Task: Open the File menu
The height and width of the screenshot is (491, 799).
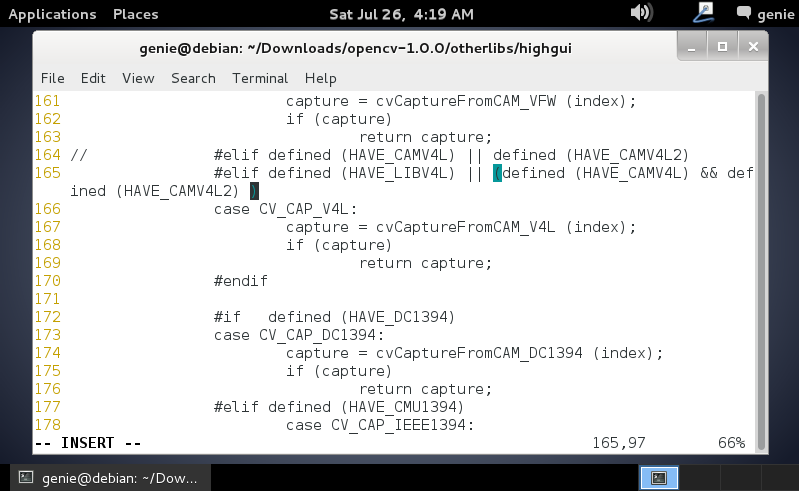Action: coord(52,78)
